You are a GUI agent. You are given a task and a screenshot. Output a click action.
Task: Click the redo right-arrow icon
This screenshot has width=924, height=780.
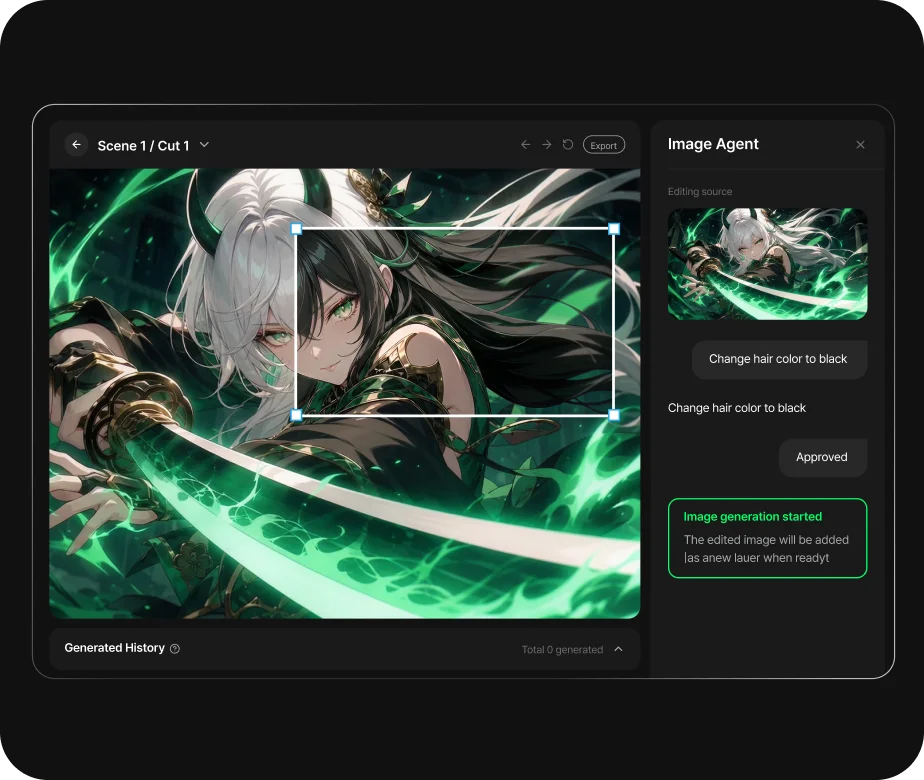pyautogui.click(x=547, y=145)
